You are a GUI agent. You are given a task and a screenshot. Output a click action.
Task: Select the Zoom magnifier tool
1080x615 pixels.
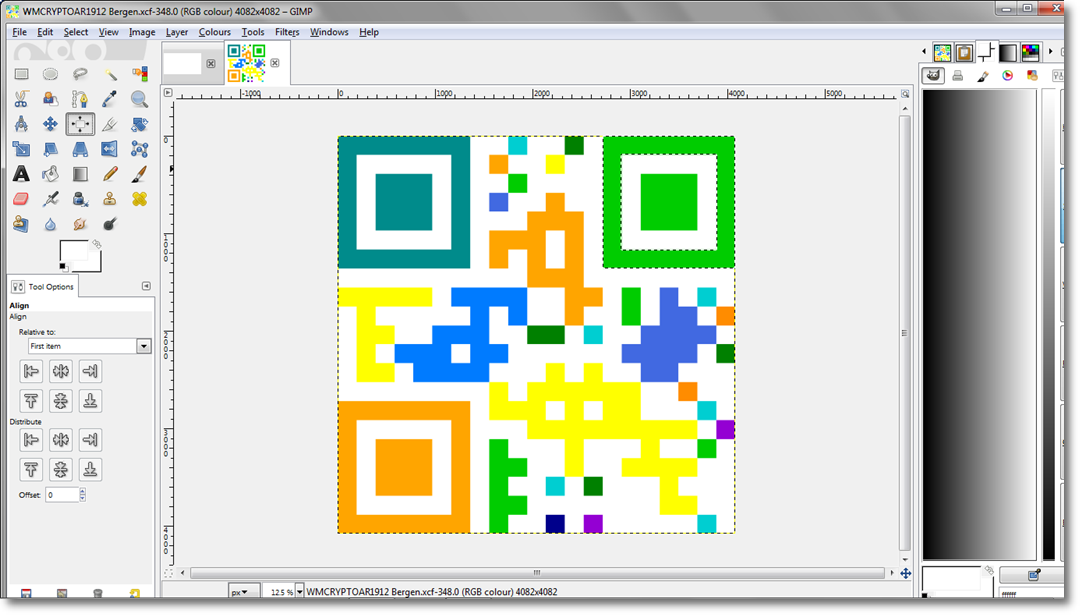[x=139, y=99]
